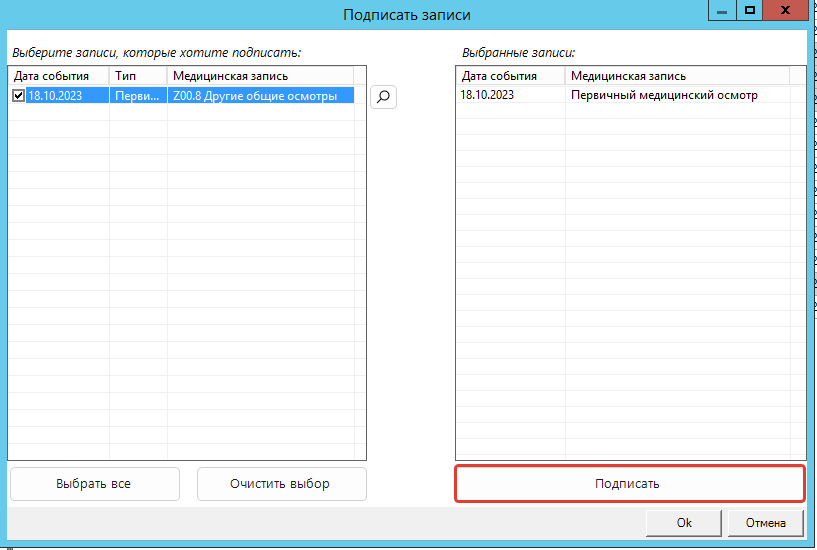Click the Подписать button
Viewport: 817px width, 550px height.
tap(629, 484)
